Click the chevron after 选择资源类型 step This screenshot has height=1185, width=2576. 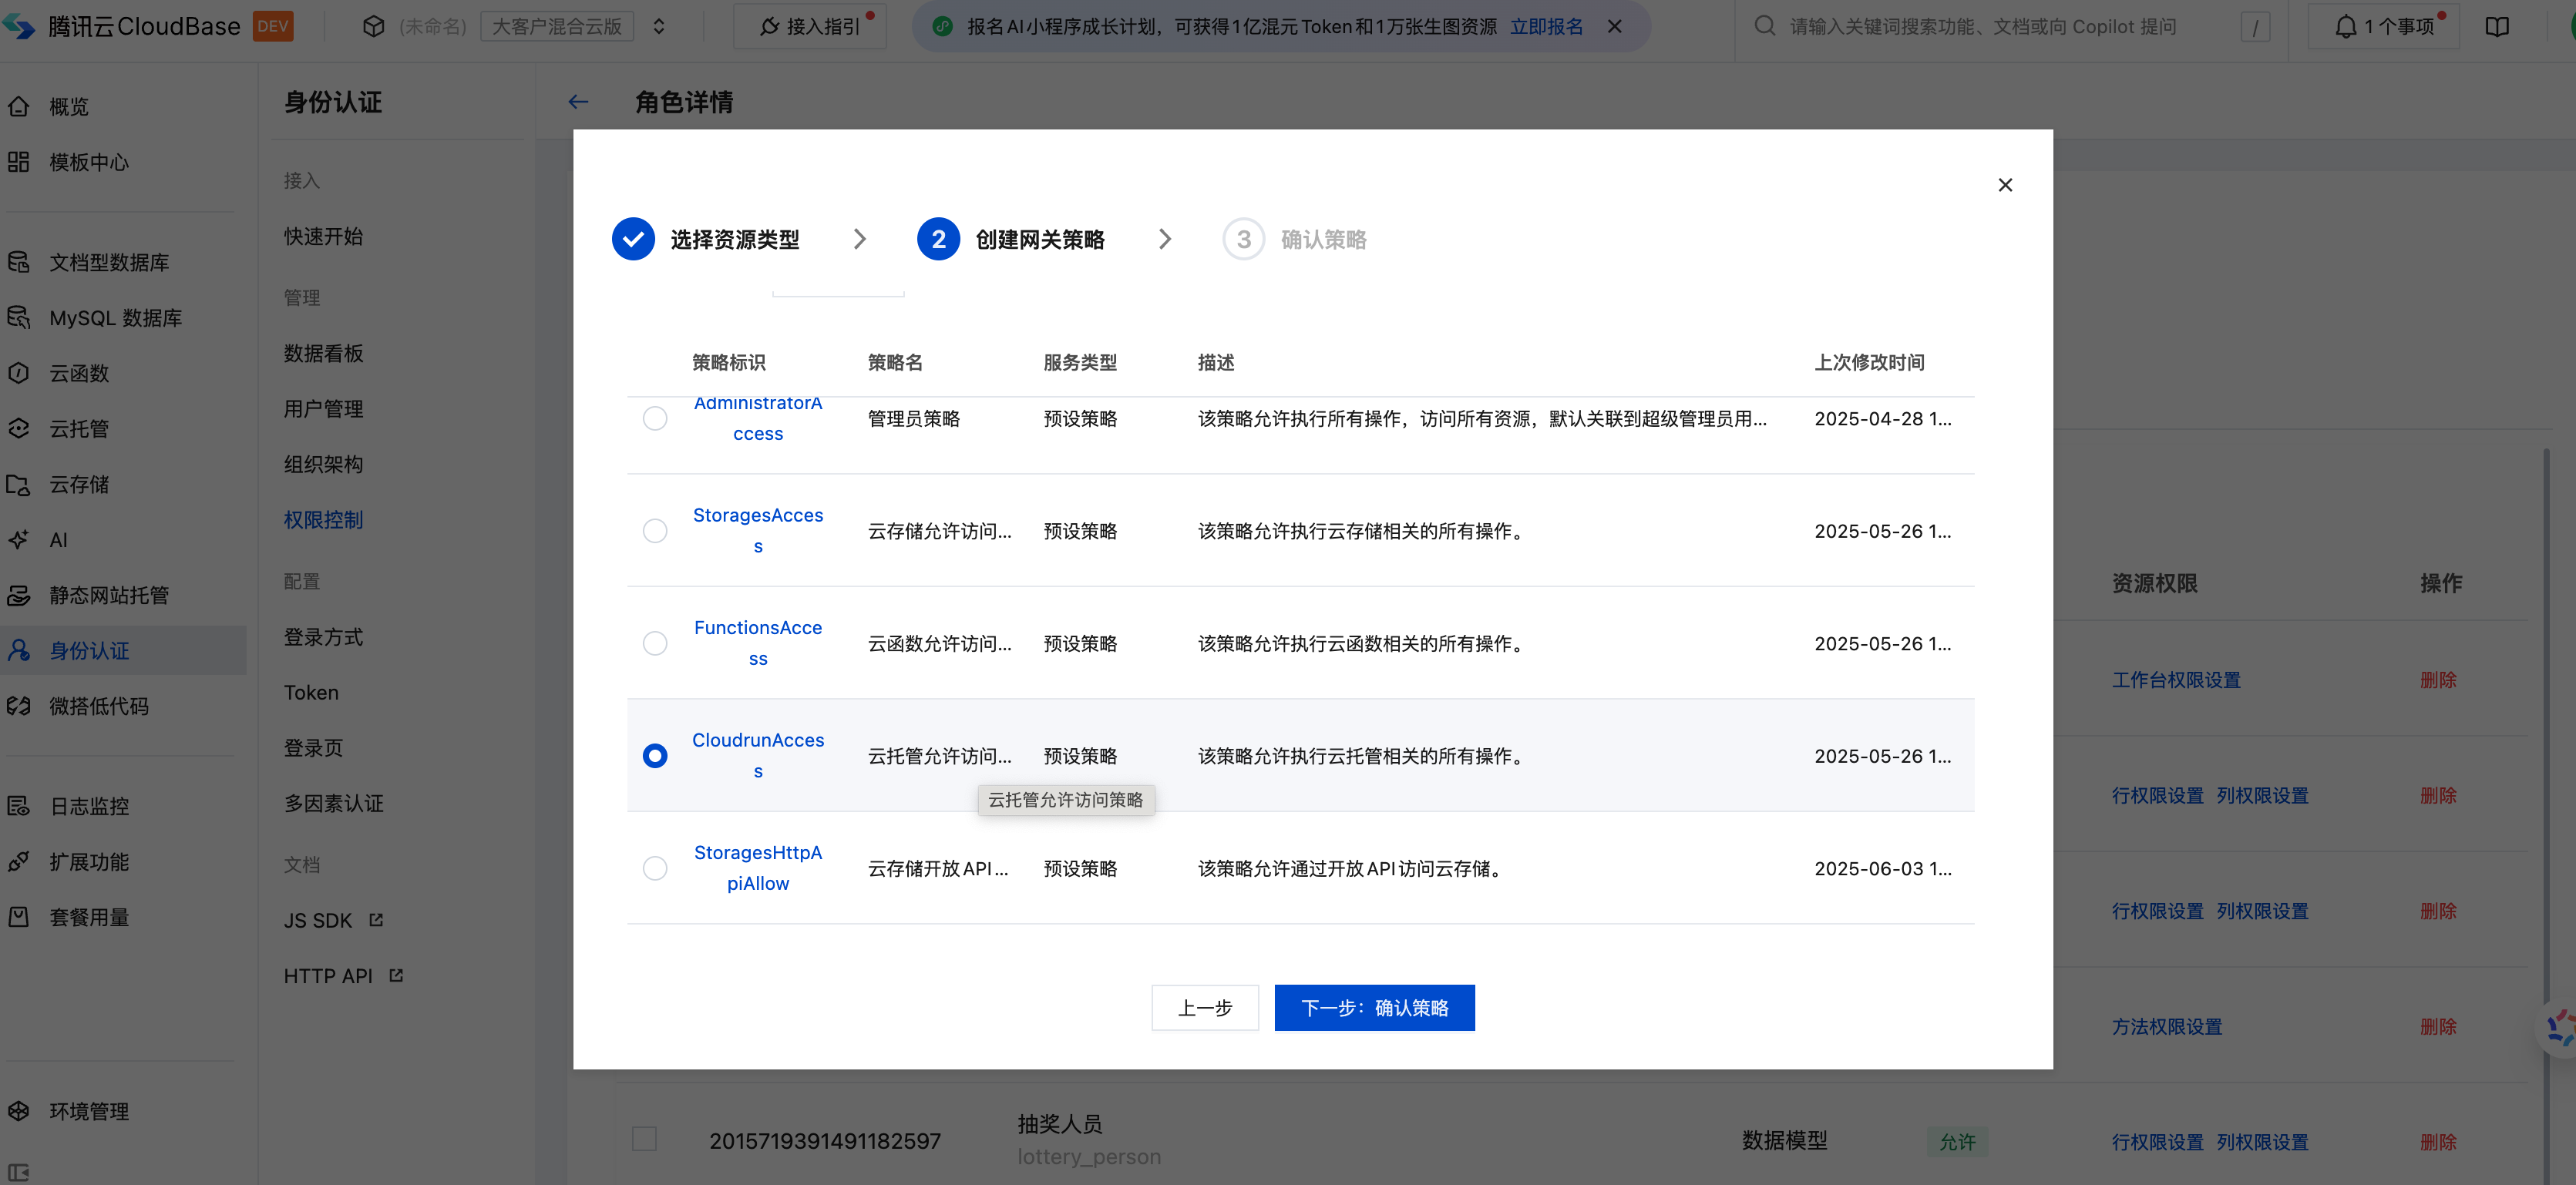tap(859, 239)
